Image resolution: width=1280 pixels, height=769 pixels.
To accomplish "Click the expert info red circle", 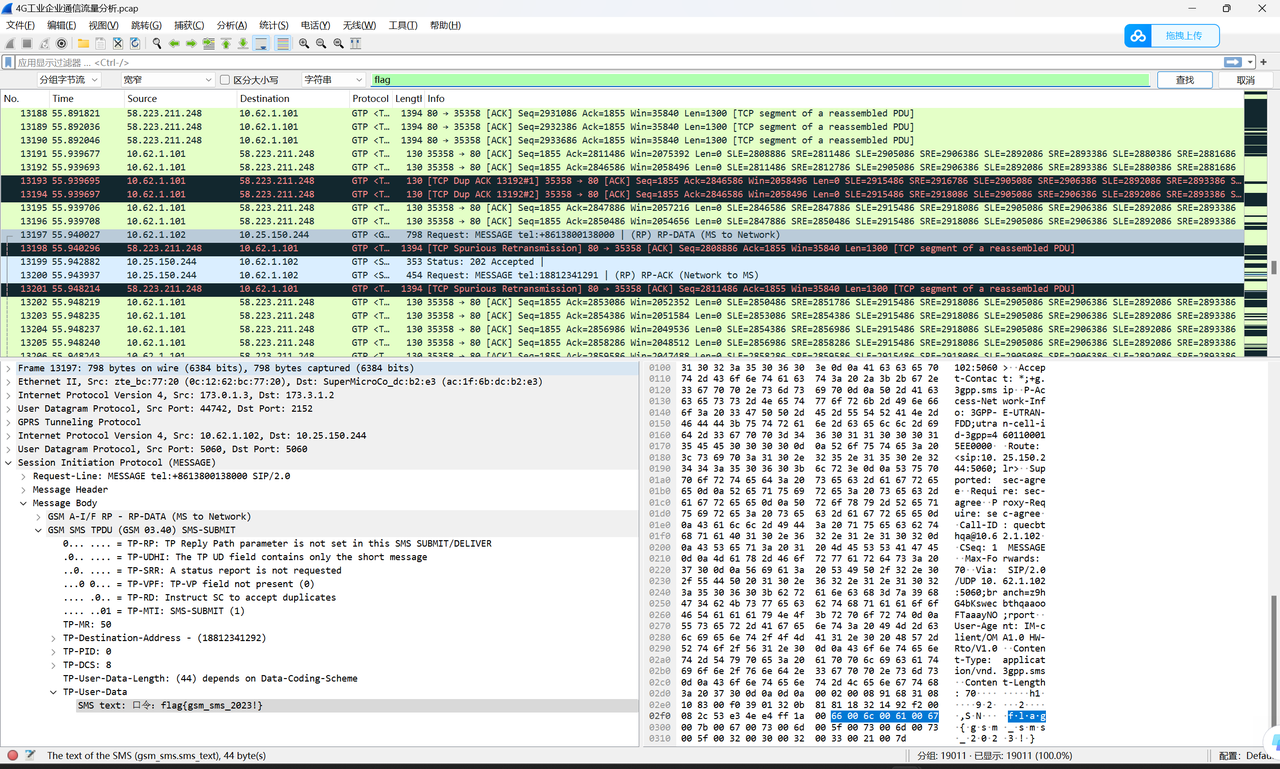I will (12, 755).
